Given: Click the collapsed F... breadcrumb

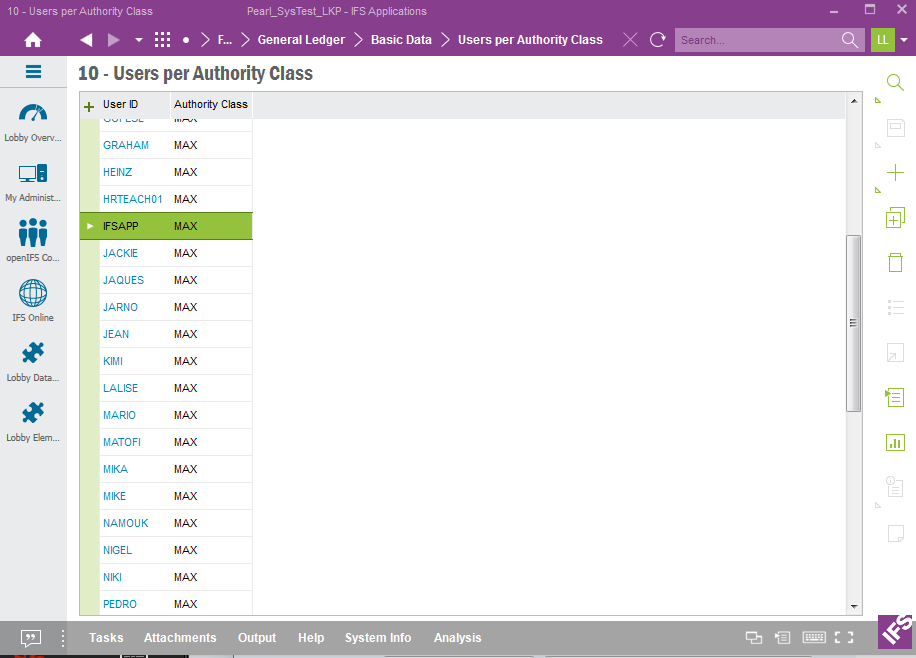Looking at the screenshot, I should (x=224, y=40).
